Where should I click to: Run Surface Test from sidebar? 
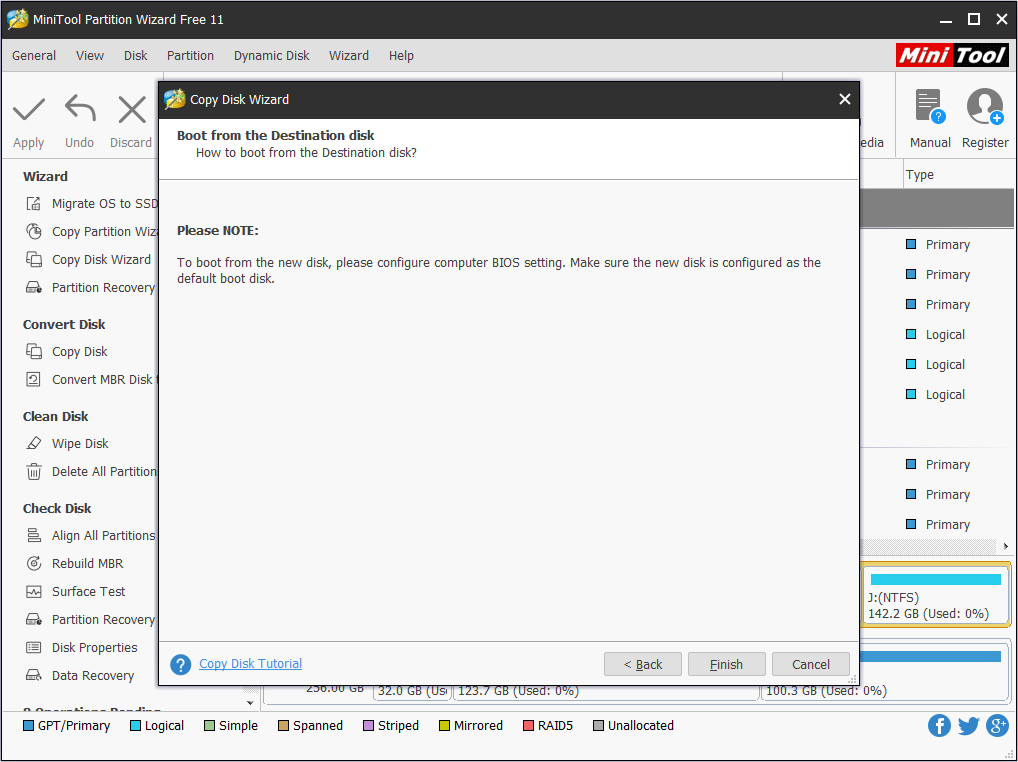coord(75,592)
